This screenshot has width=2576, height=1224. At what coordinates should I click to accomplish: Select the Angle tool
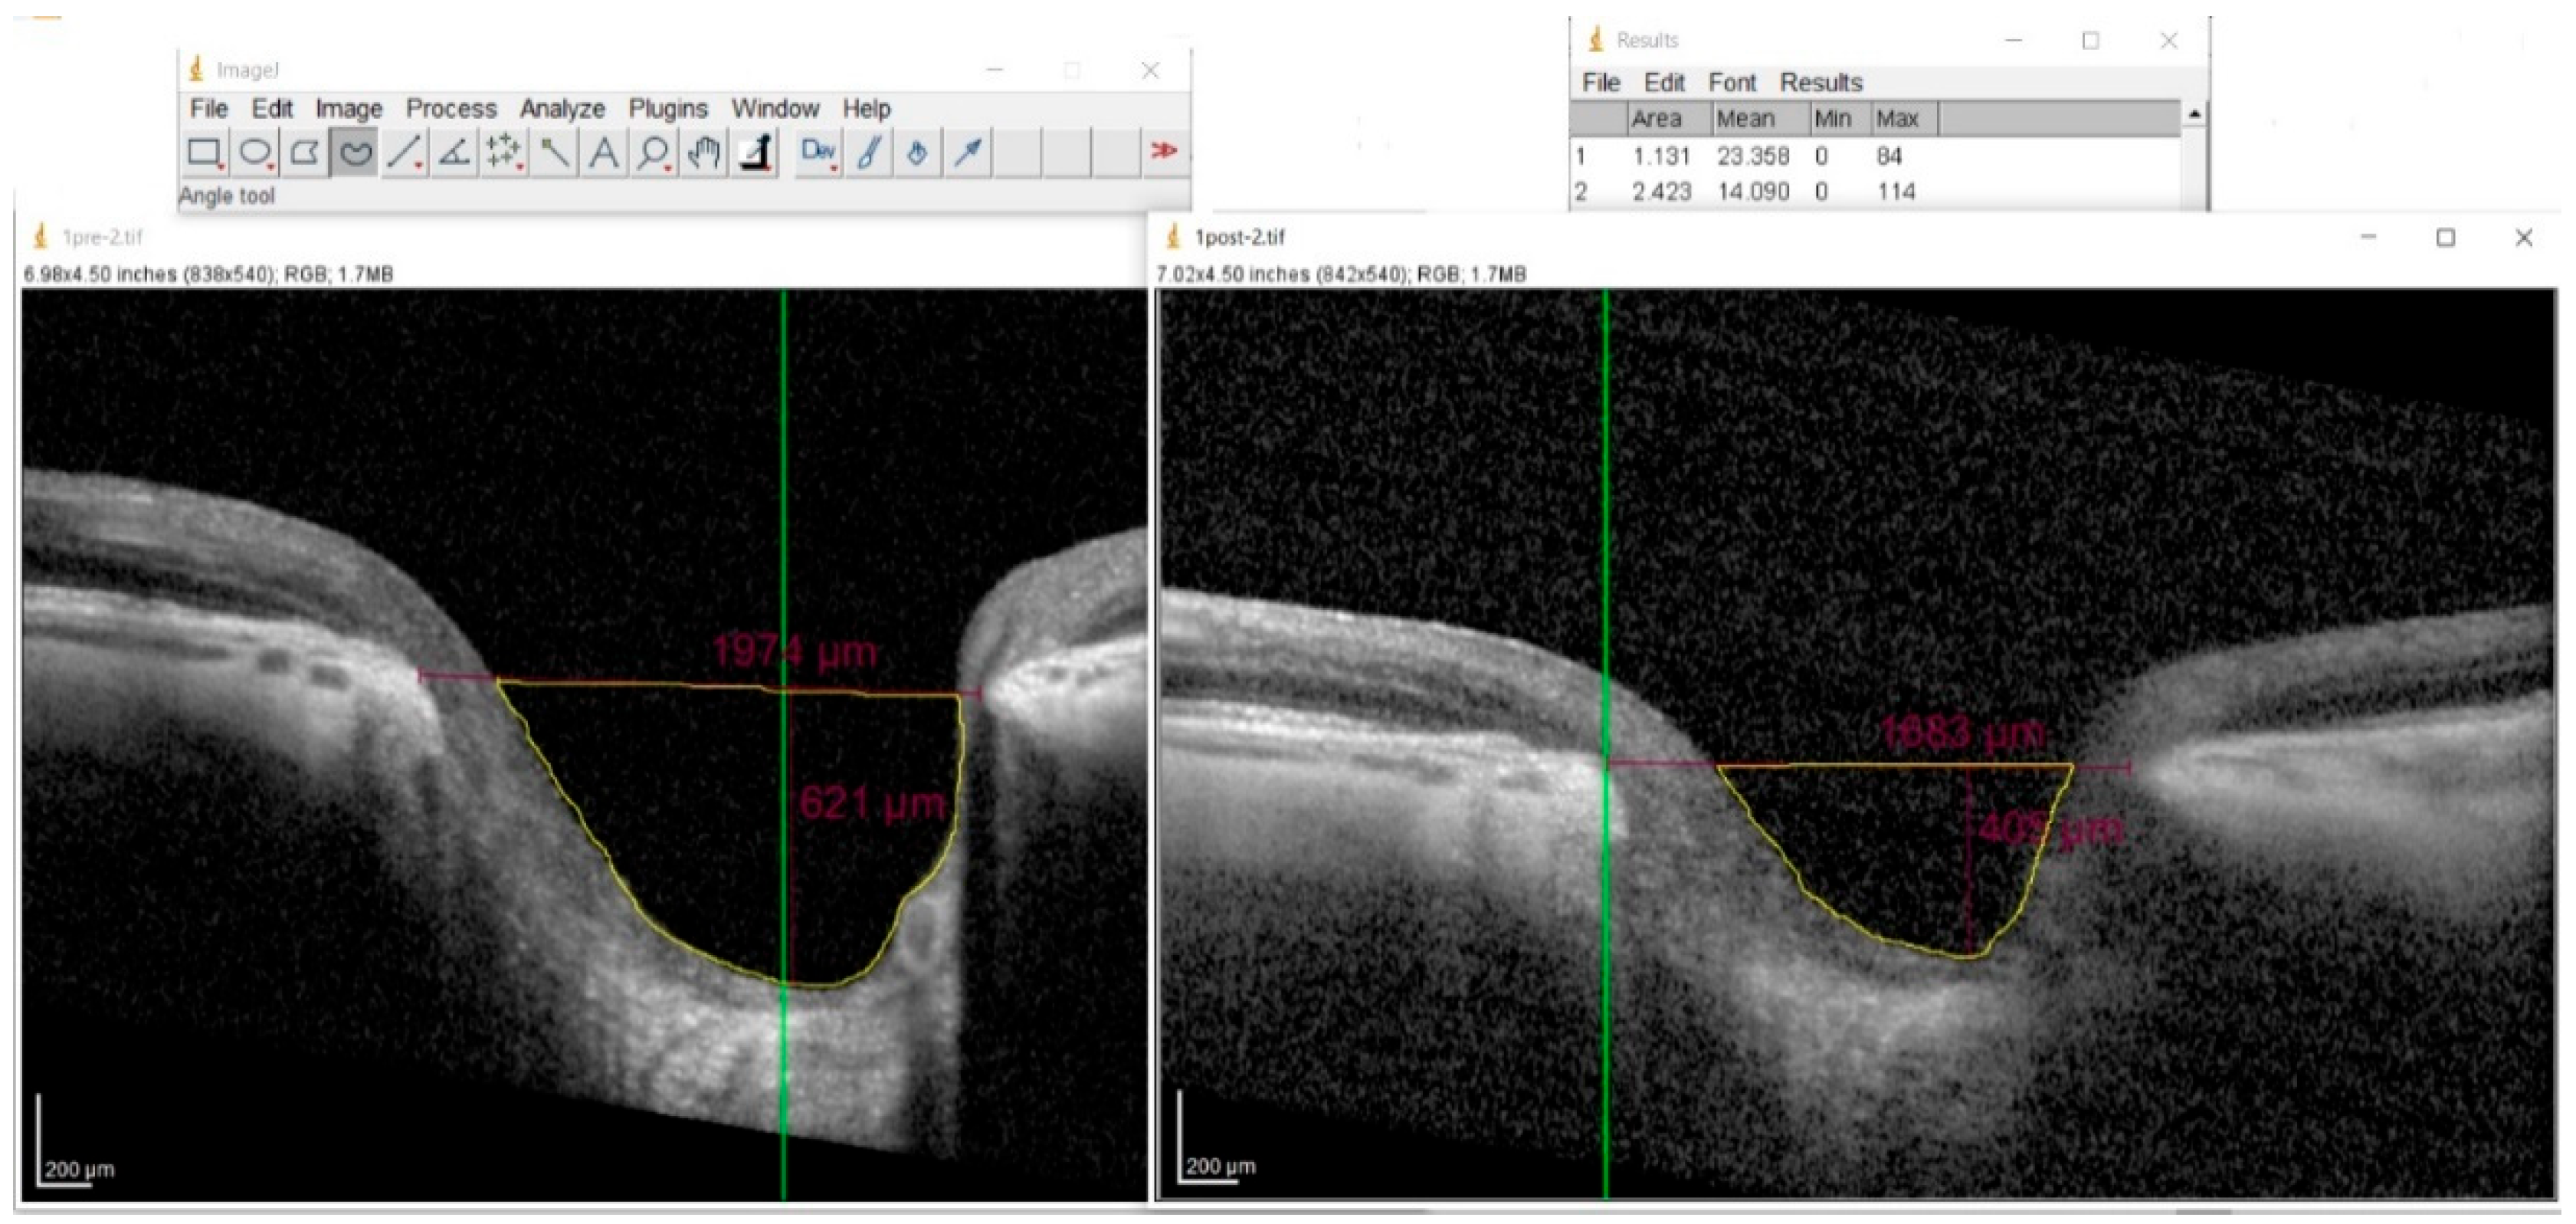(x=454, y=152)
